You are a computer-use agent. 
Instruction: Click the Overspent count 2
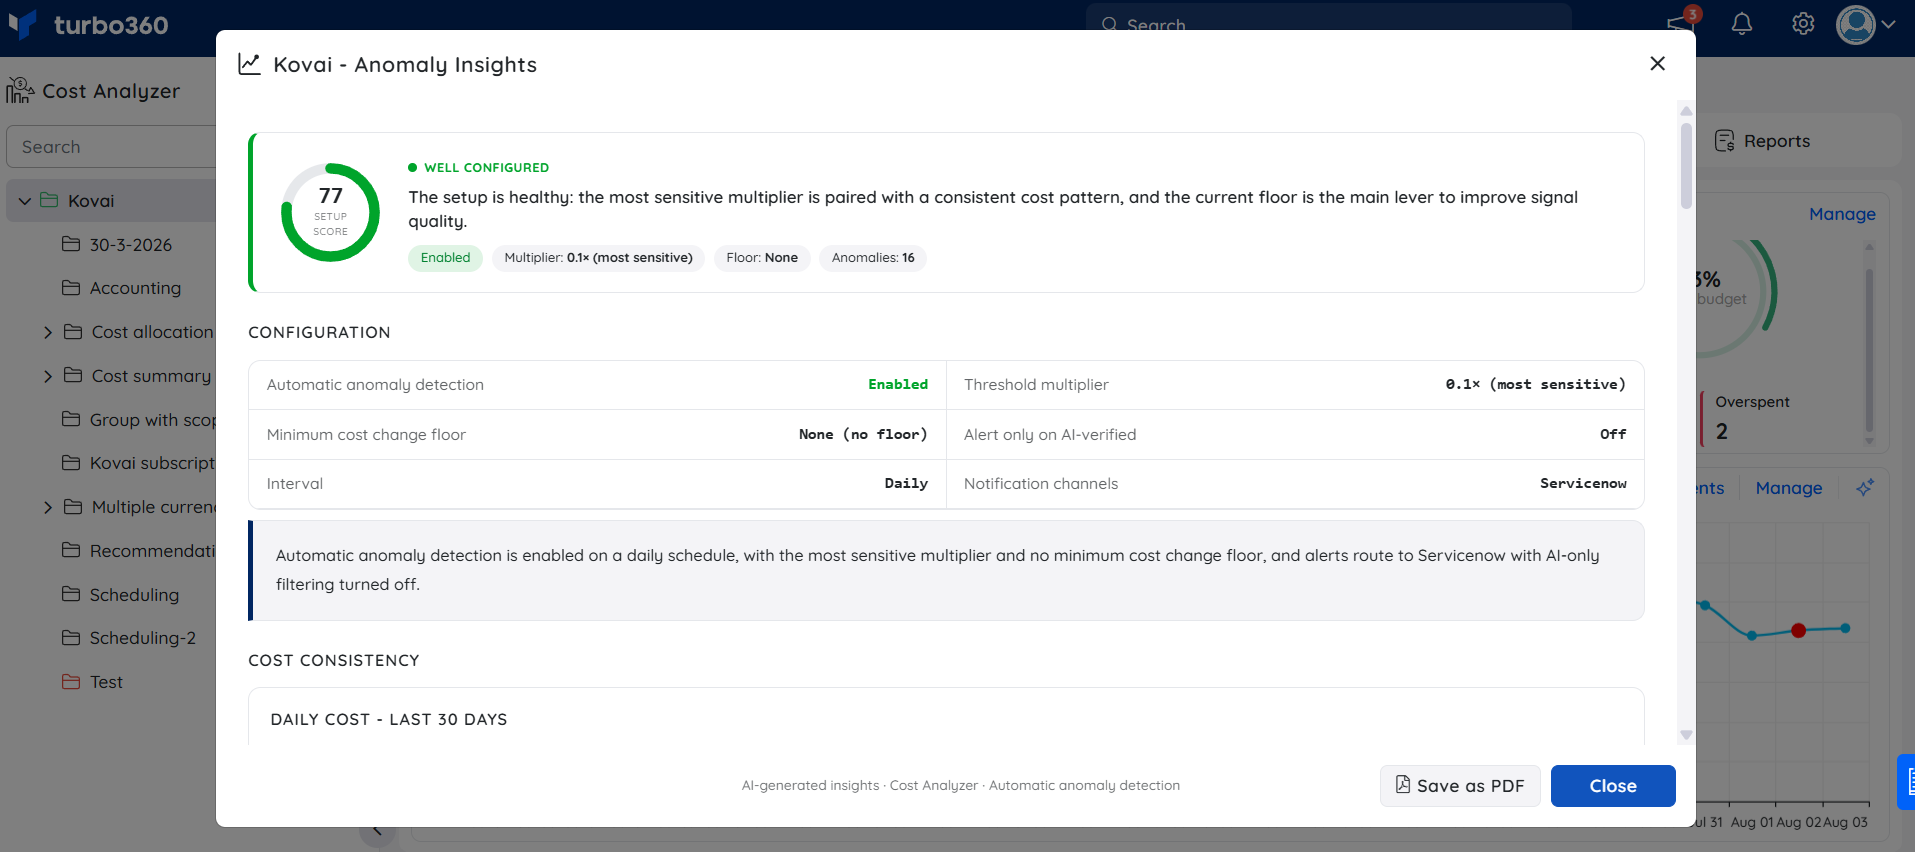pyautogui.click(x=1722, y=432)
